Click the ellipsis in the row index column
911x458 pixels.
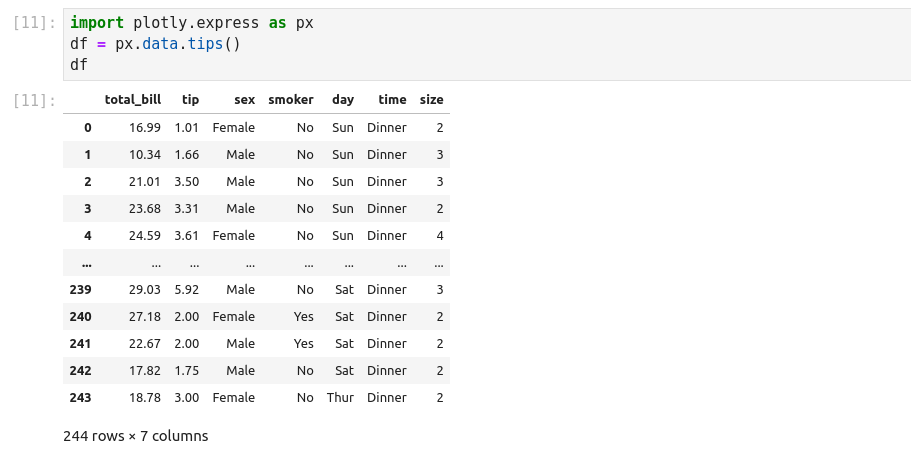(x=87, y=263)
